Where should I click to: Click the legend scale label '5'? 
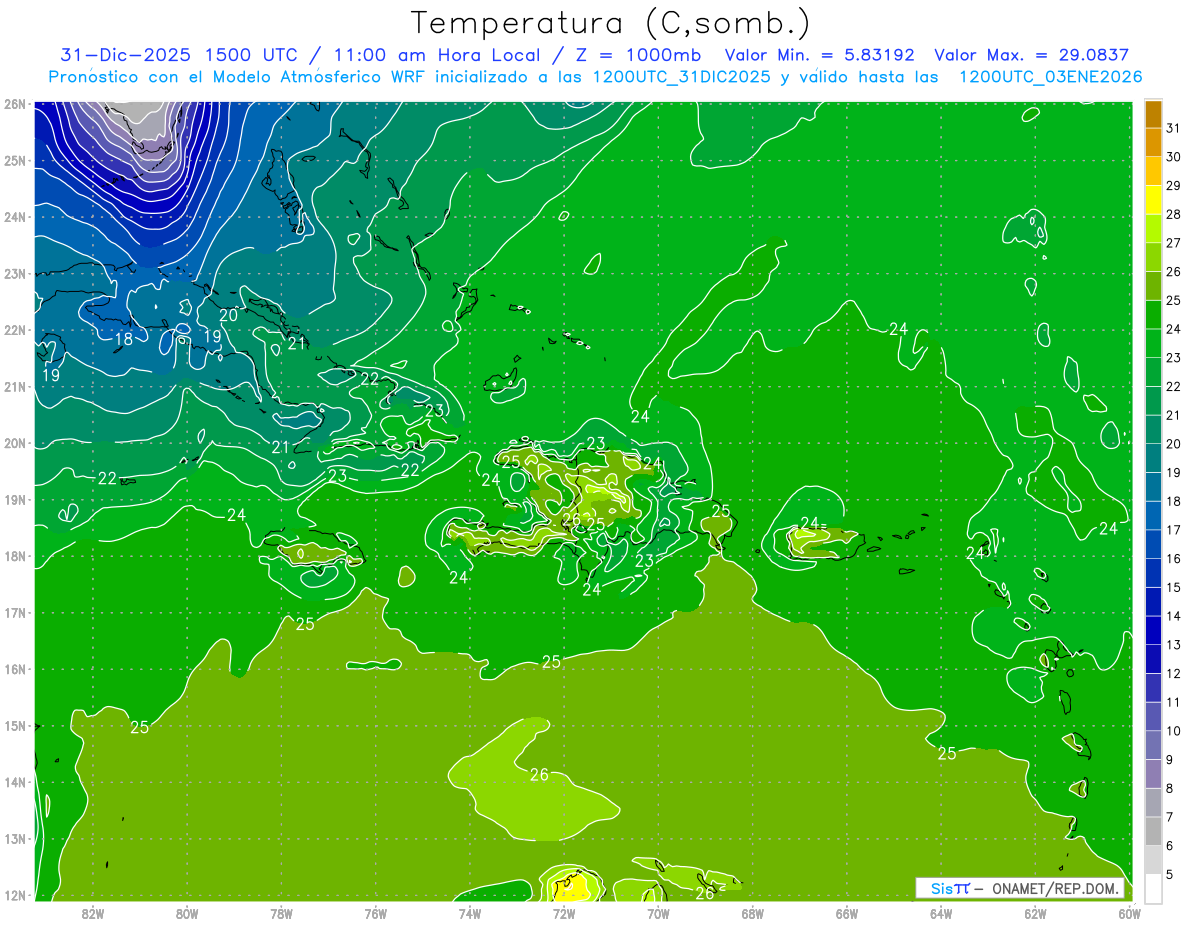point(1170,875)
